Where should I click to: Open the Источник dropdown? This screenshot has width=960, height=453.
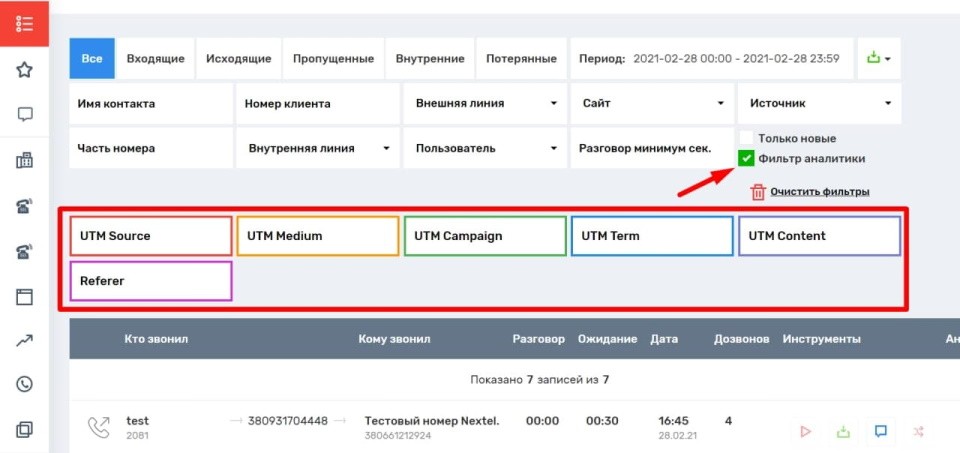coord(819,104)
